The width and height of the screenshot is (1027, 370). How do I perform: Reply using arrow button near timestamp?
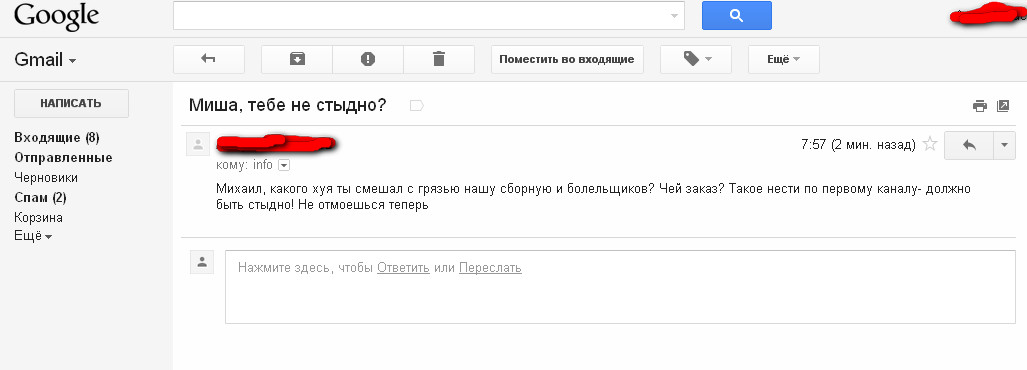969,145
